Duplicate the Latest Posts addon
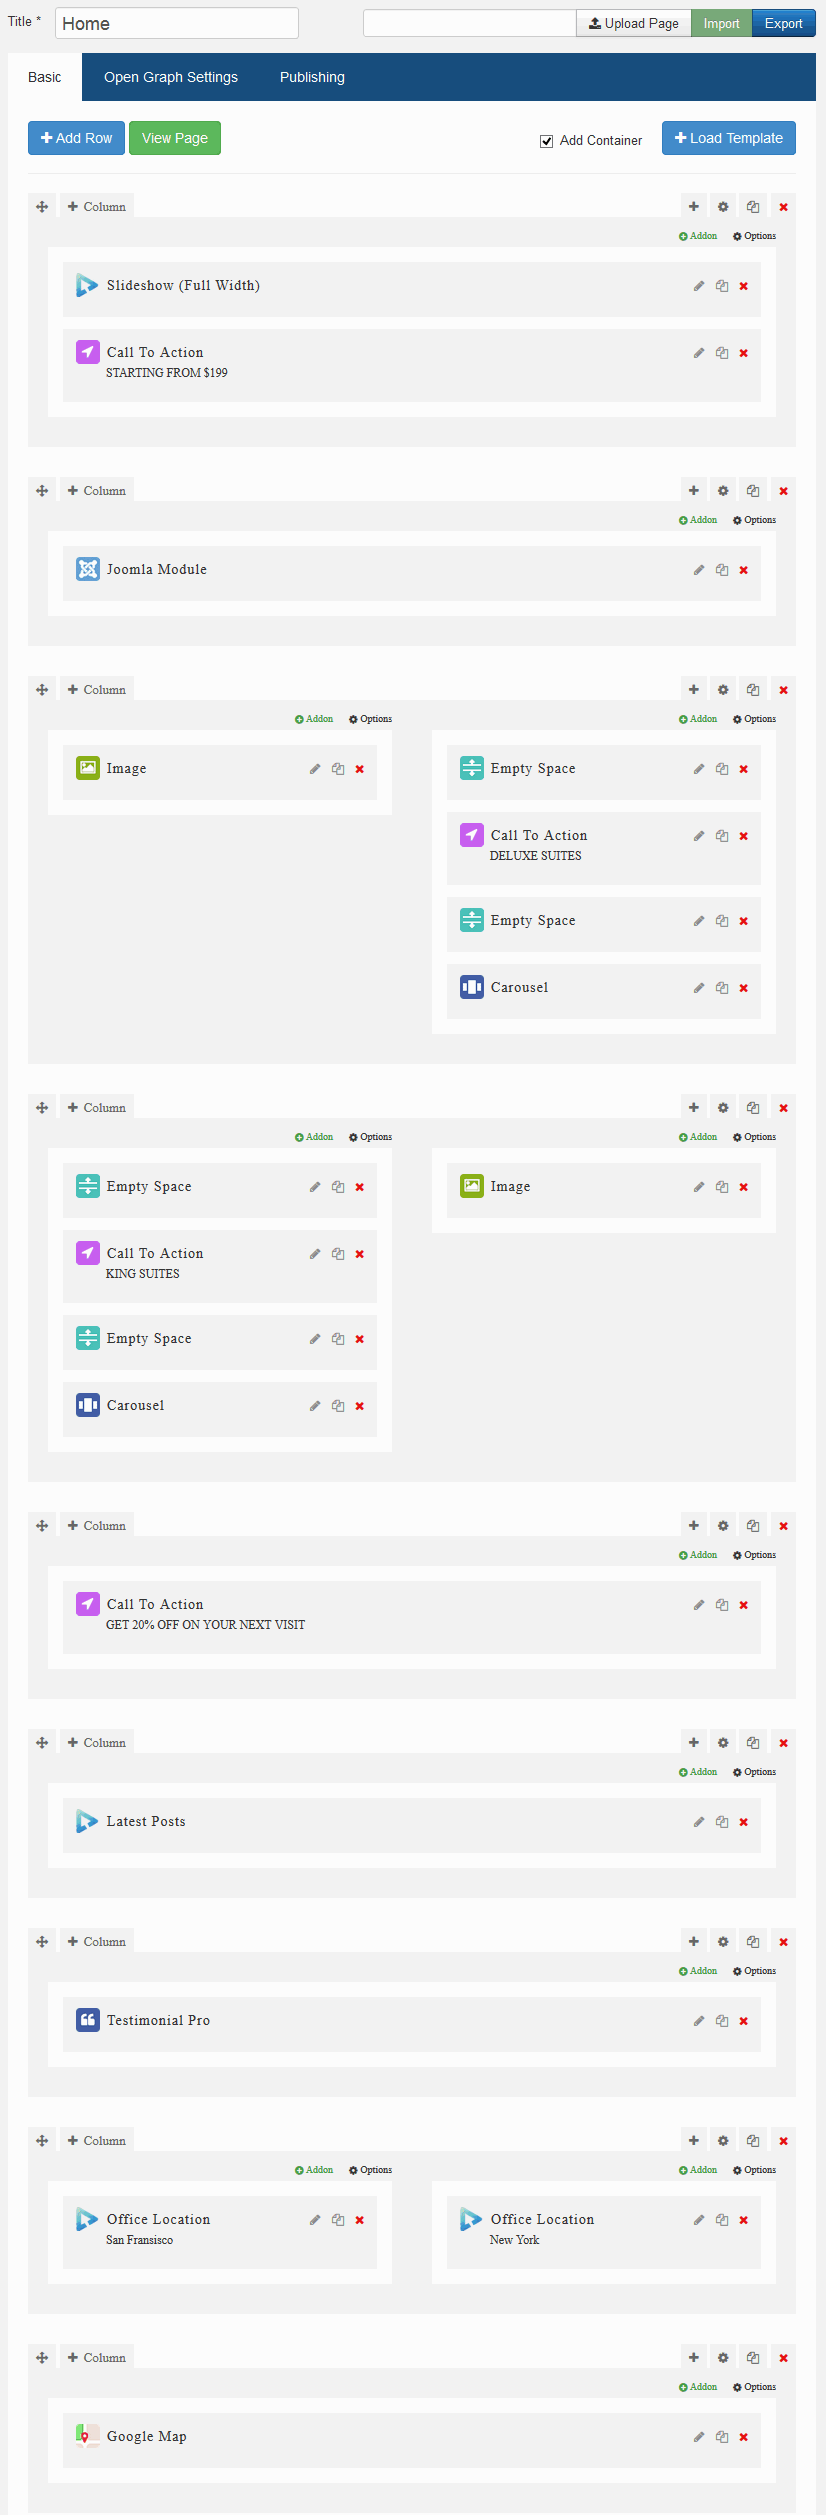This screenshot has width=826, height=2515. (722, 1822)
